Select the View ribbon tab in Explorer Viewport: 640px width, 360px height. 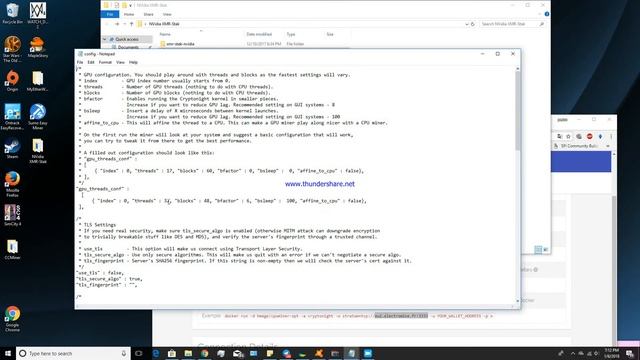[167, 14]
